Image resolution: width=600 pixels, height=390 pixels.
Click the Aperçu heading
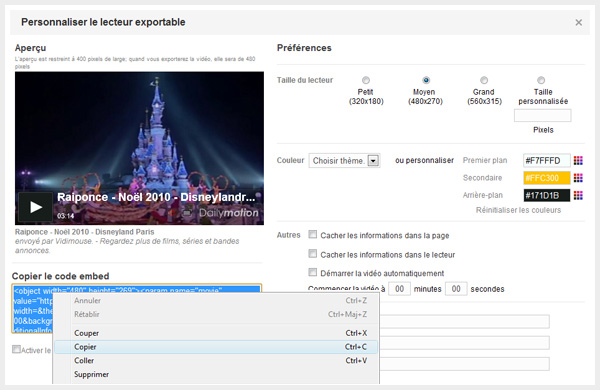tap(31, 48)
